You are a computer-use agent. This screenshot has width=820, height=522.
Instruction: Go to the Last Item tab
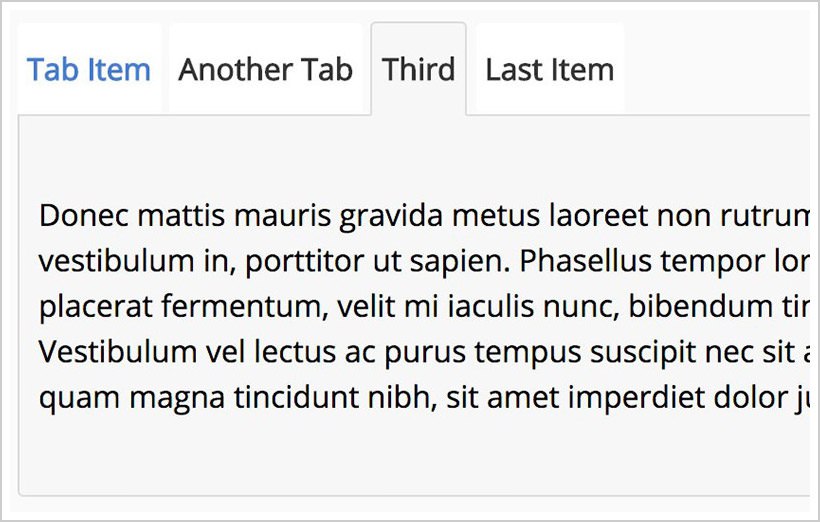click(x=550, y=70)
